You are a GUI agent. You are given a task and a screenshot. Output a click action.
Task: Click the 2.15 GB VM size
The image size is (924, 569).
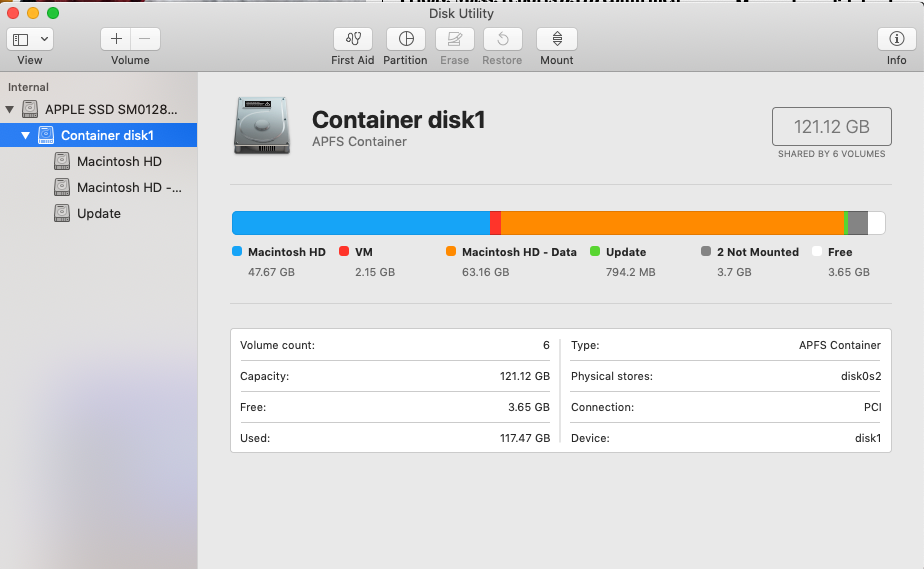pos(375,272)
